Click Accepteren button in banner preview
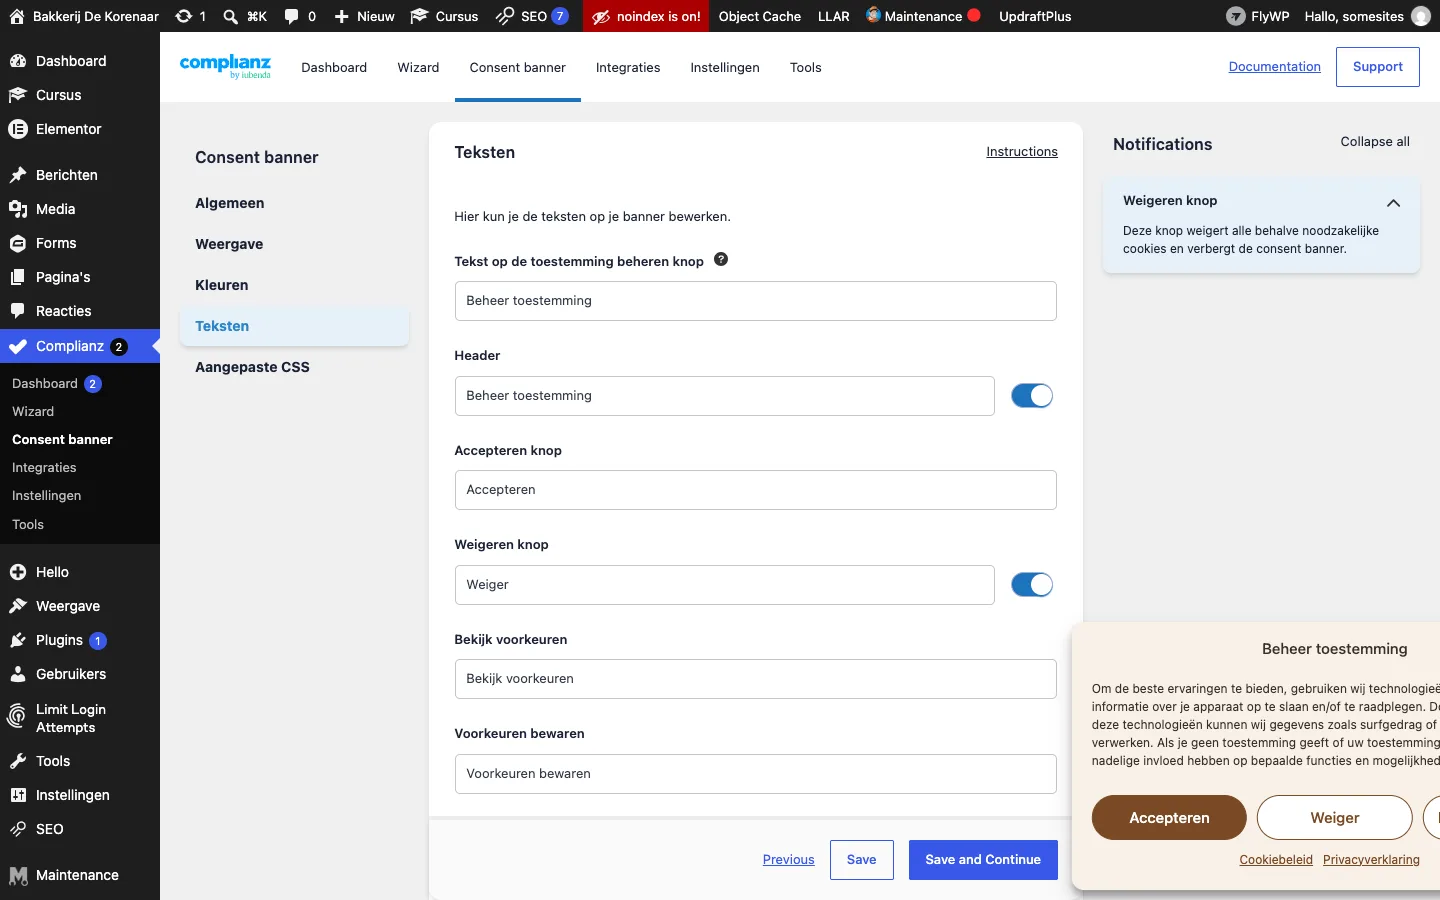This screenshot has height=900, width=1440. pos(1169,818)
